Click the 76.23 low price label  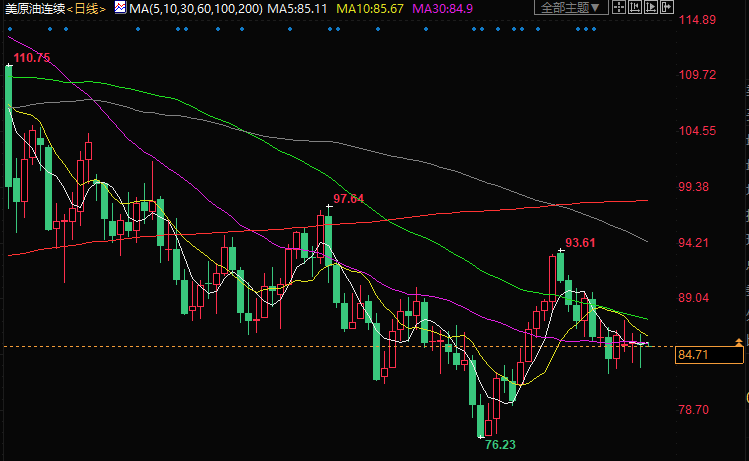pyautogui.click(x=500, y=444)
